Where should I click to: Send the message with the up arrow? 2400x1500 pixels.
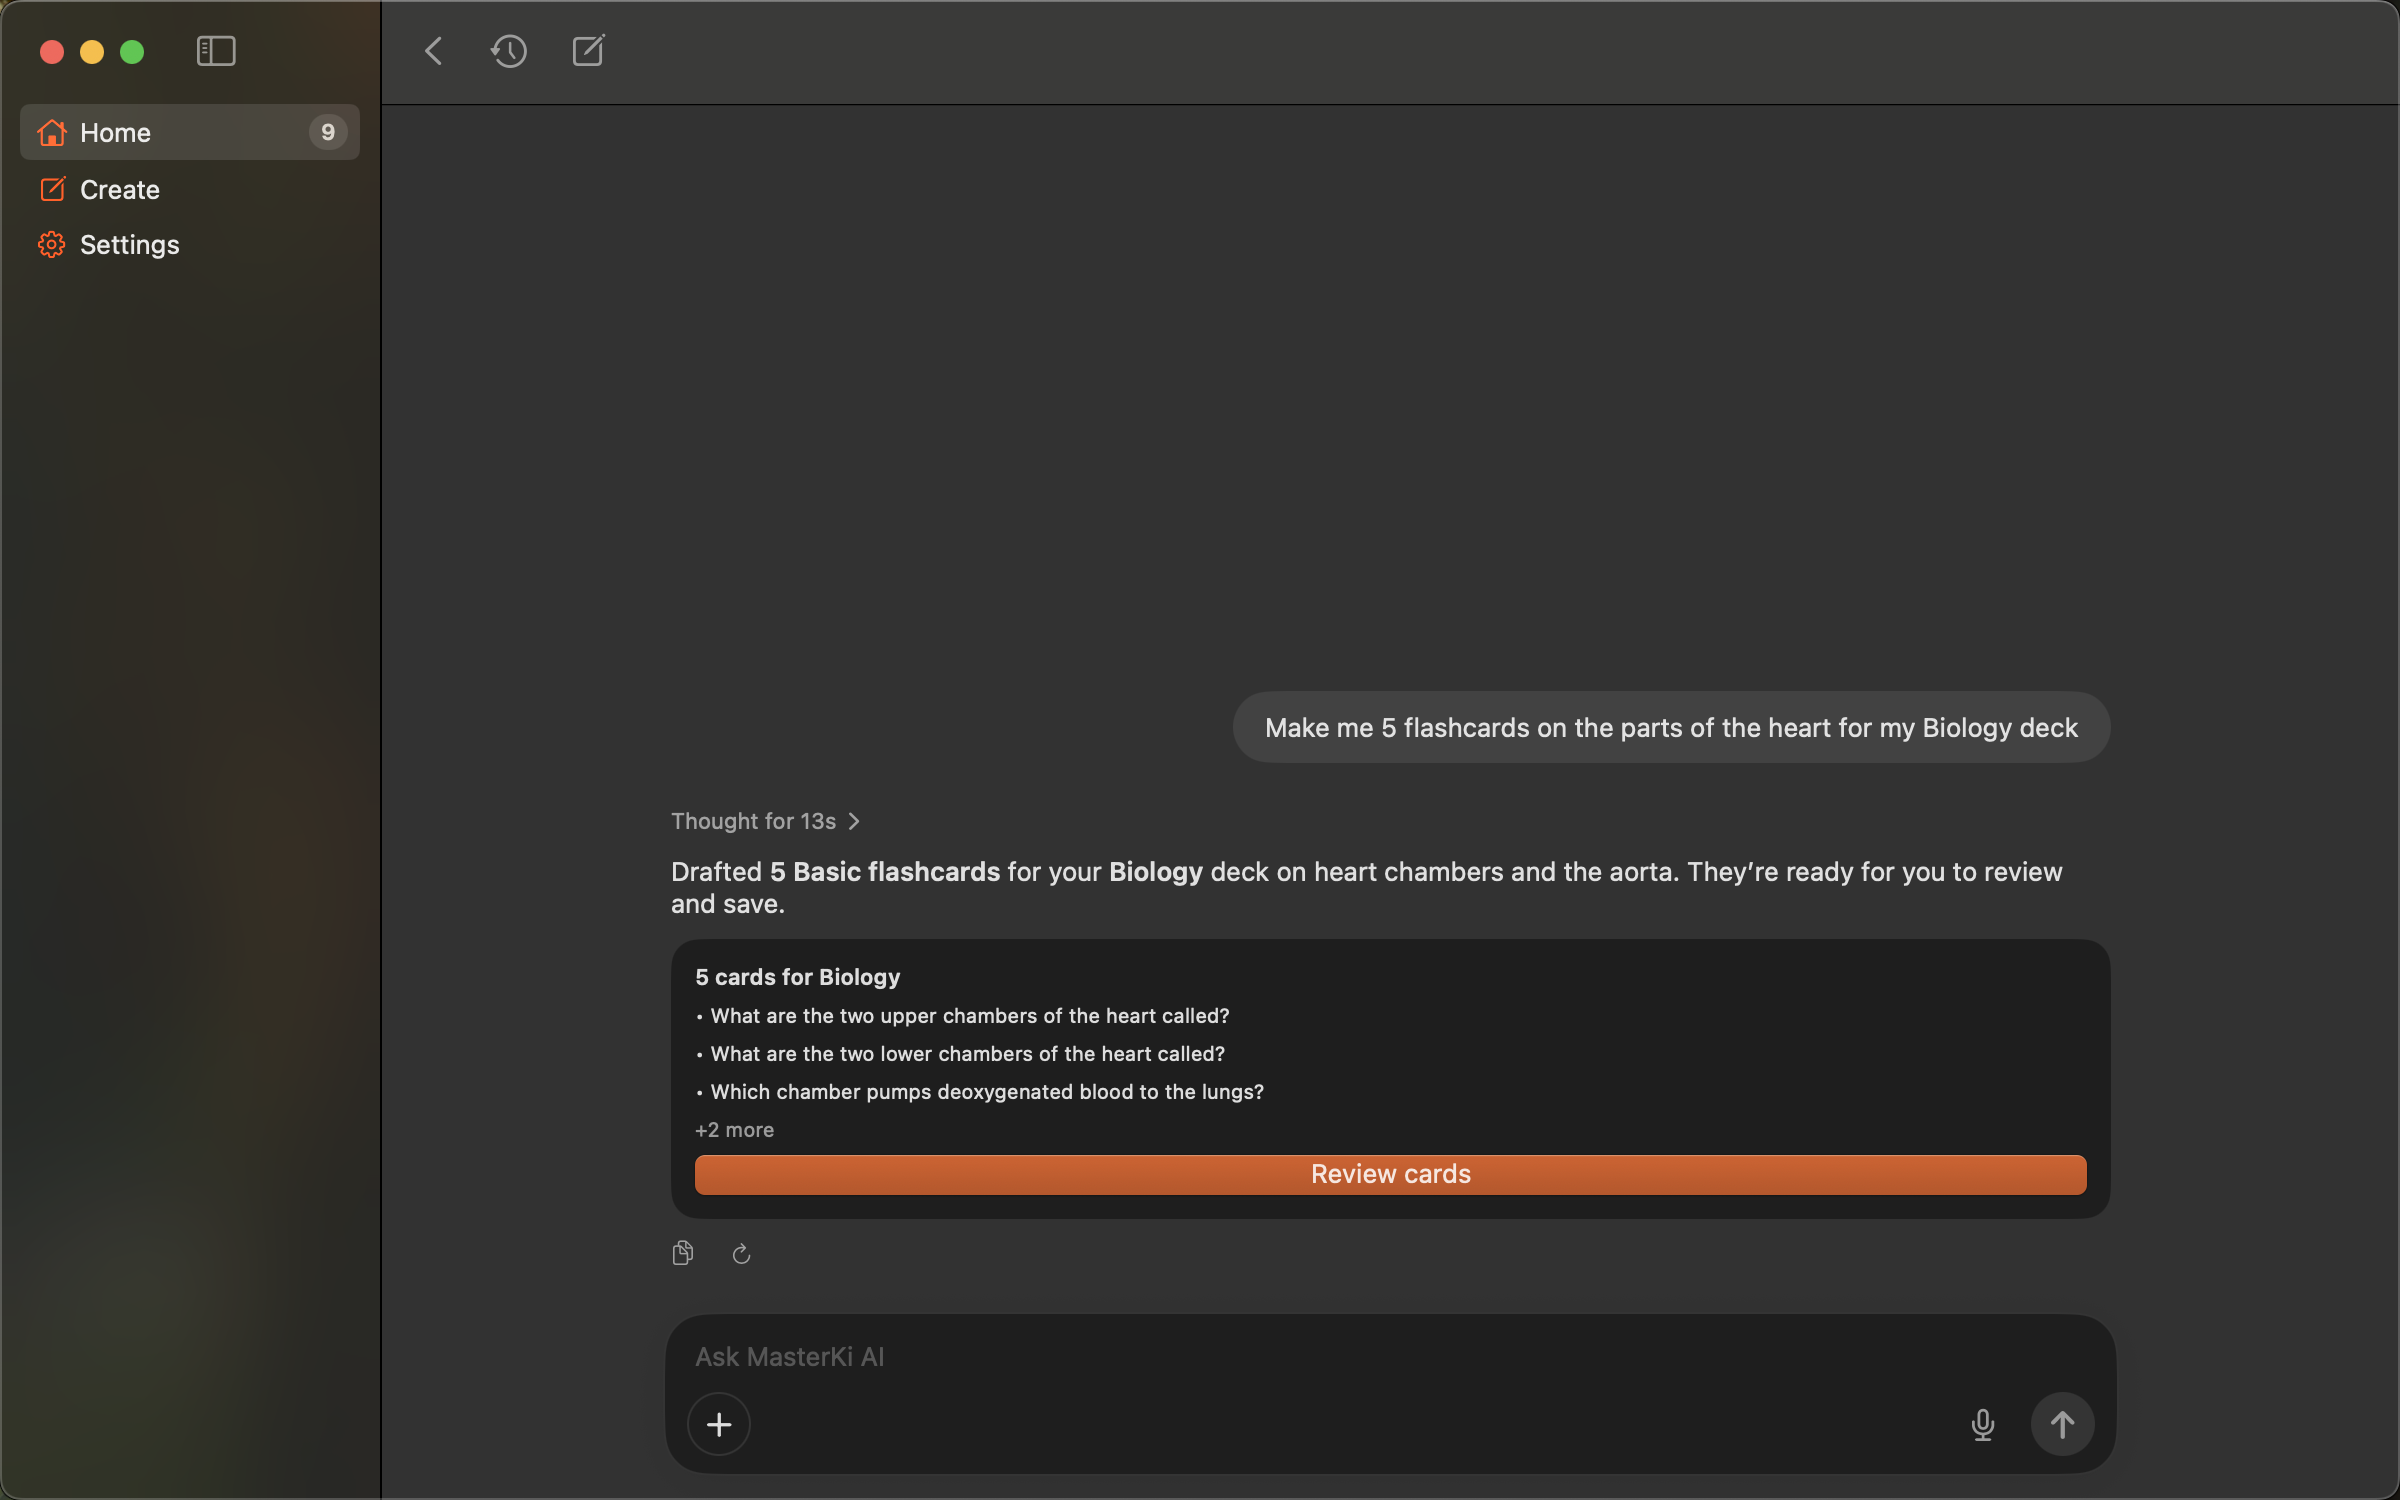[2062, 1424]
